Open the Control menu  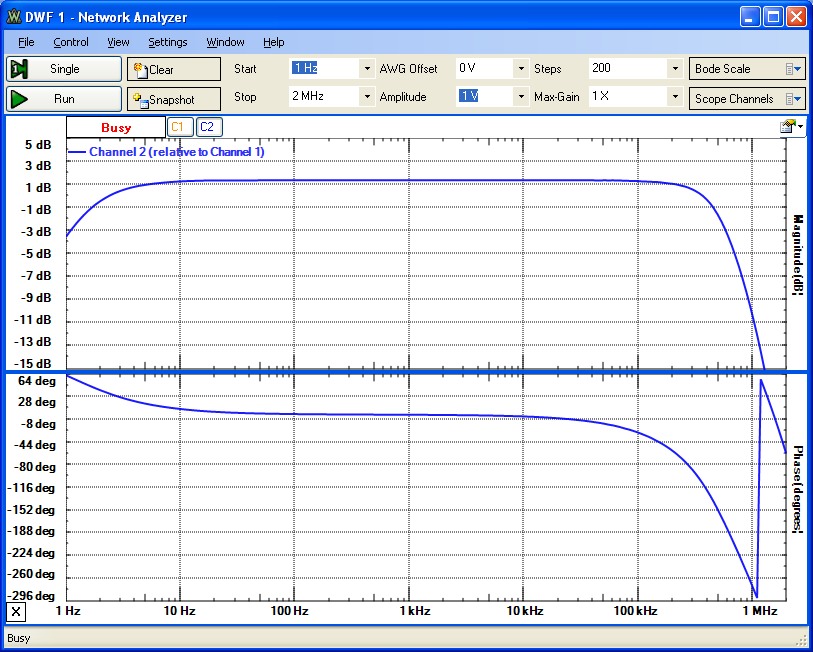tap(71, 42)
